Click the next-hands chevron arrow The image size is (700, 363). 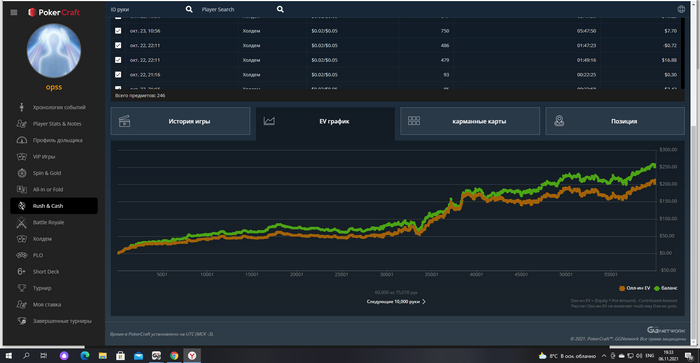424,301
